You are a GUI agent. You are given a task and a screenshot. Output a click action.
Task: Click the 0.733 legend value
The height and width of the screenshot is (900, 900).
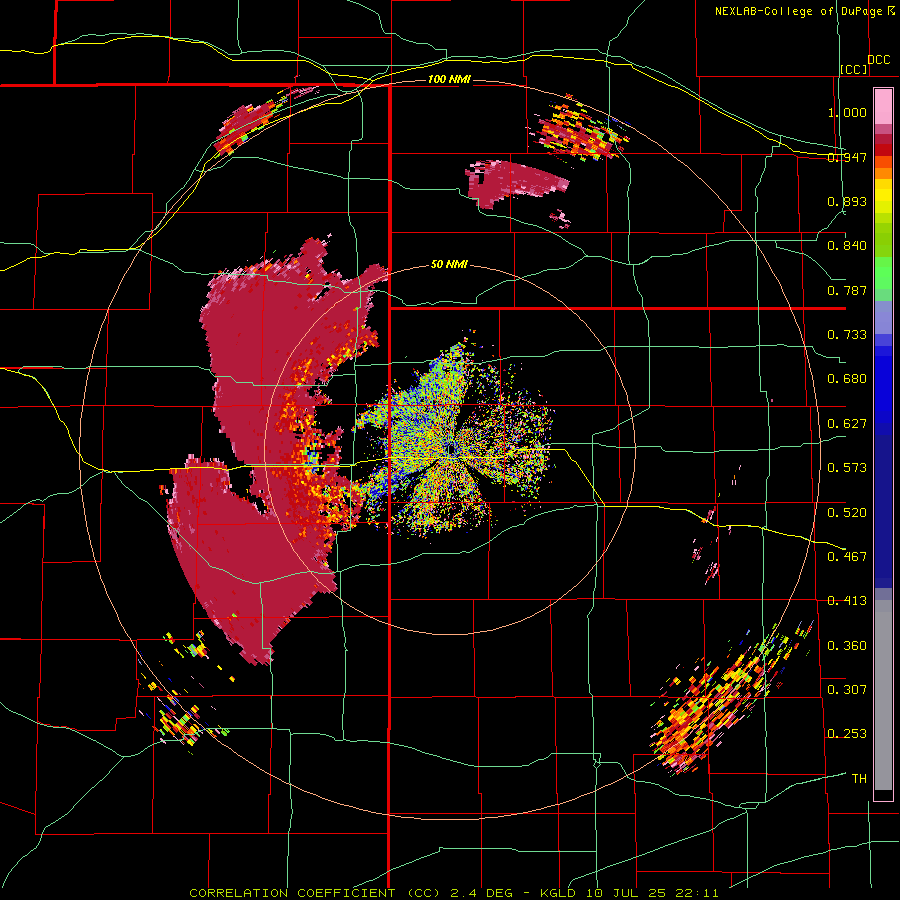tap(847, 335)
